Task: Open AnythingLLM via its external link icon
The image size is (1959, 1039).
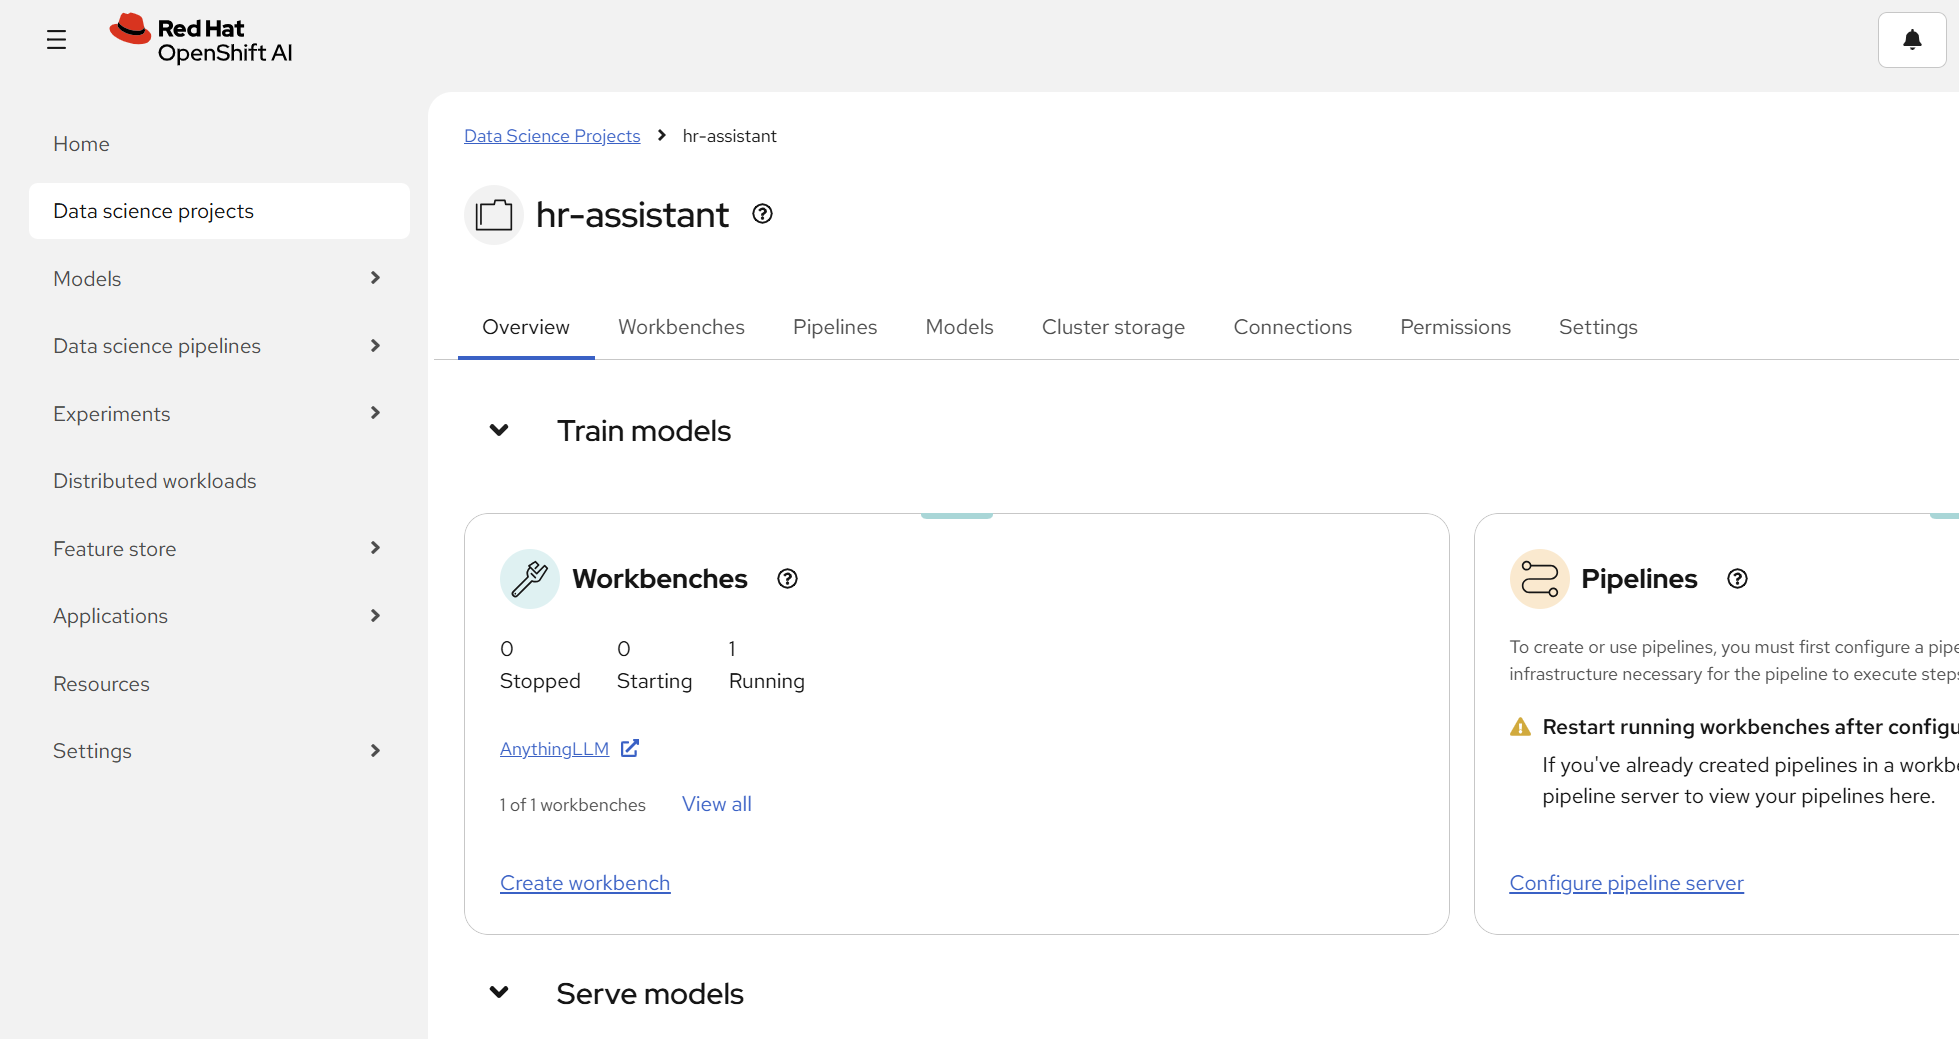Action: pos(630,747)
